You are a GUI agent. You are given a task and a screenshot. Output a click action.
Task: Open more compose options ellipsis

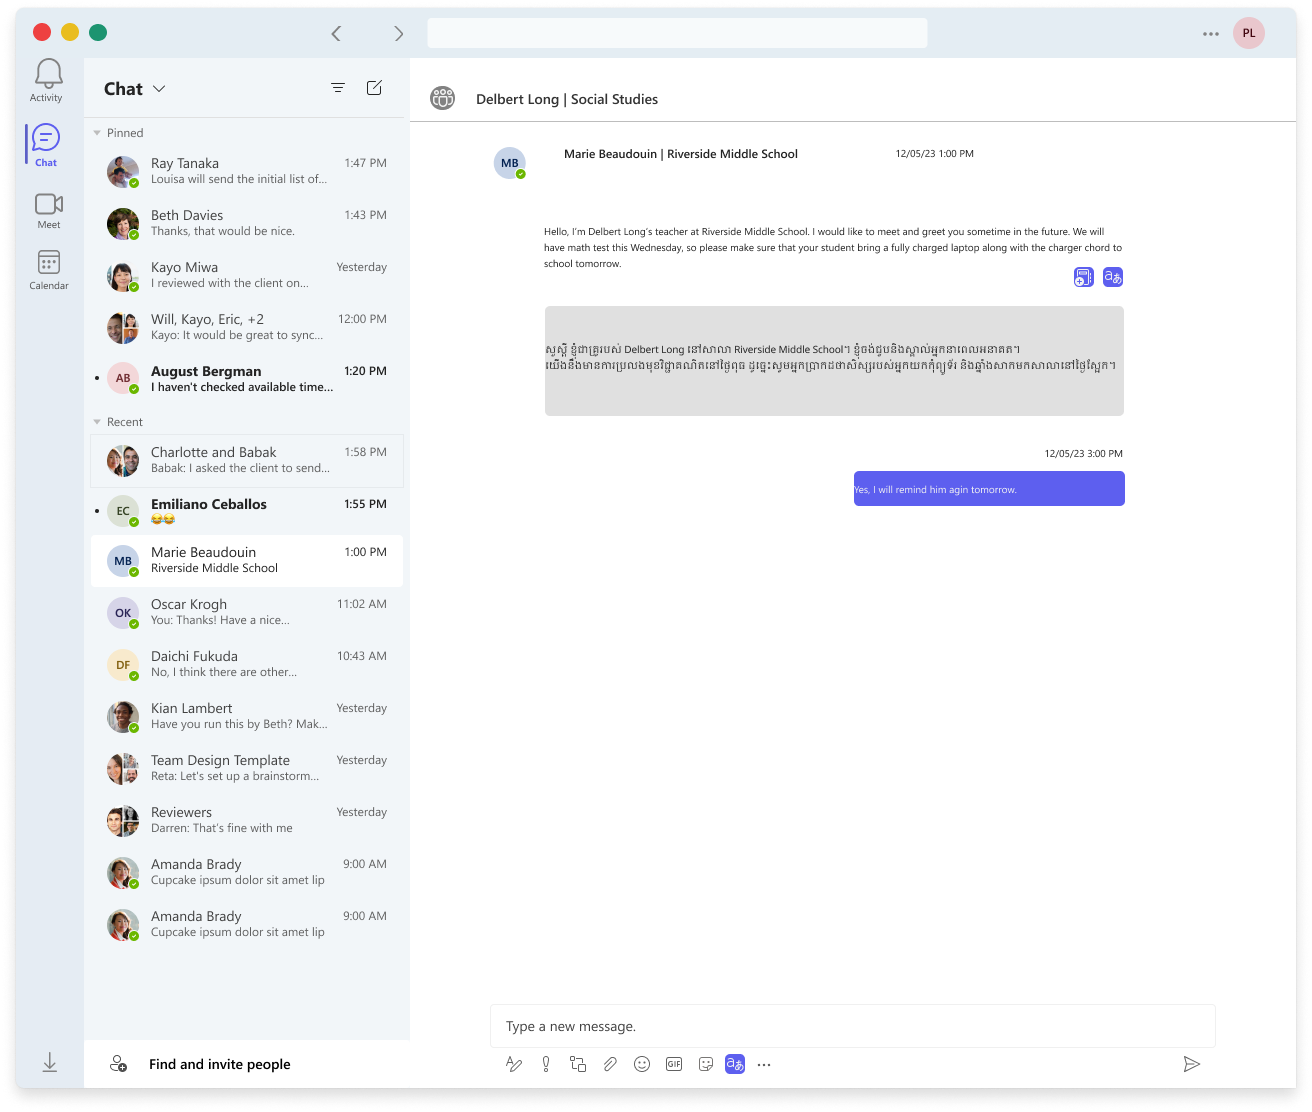point(764,1064)
